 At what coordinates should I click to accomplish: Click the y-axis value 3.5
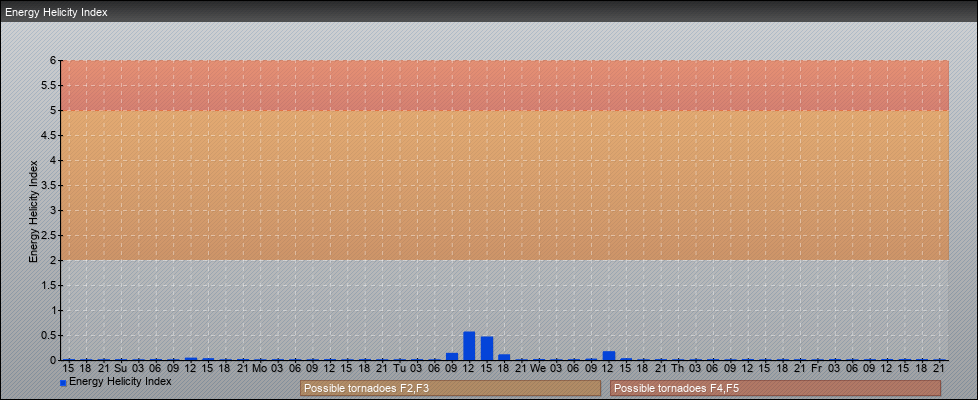[49, 185]
